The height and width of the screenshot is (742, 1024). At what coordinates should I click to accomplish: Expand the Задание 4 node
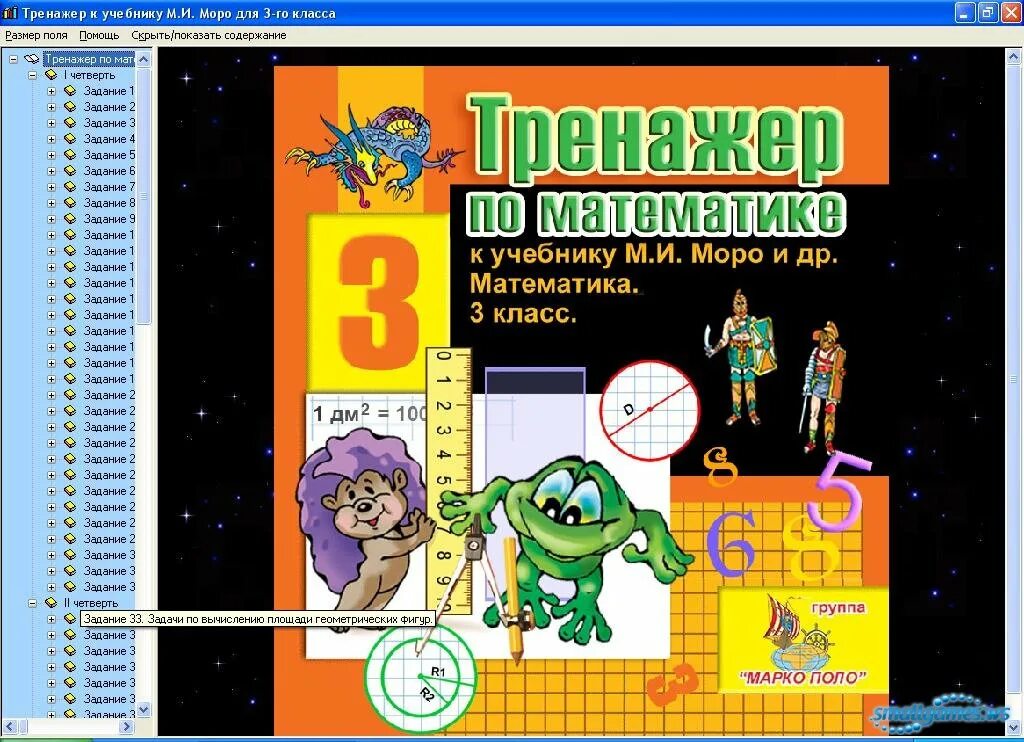click(52, 139)
